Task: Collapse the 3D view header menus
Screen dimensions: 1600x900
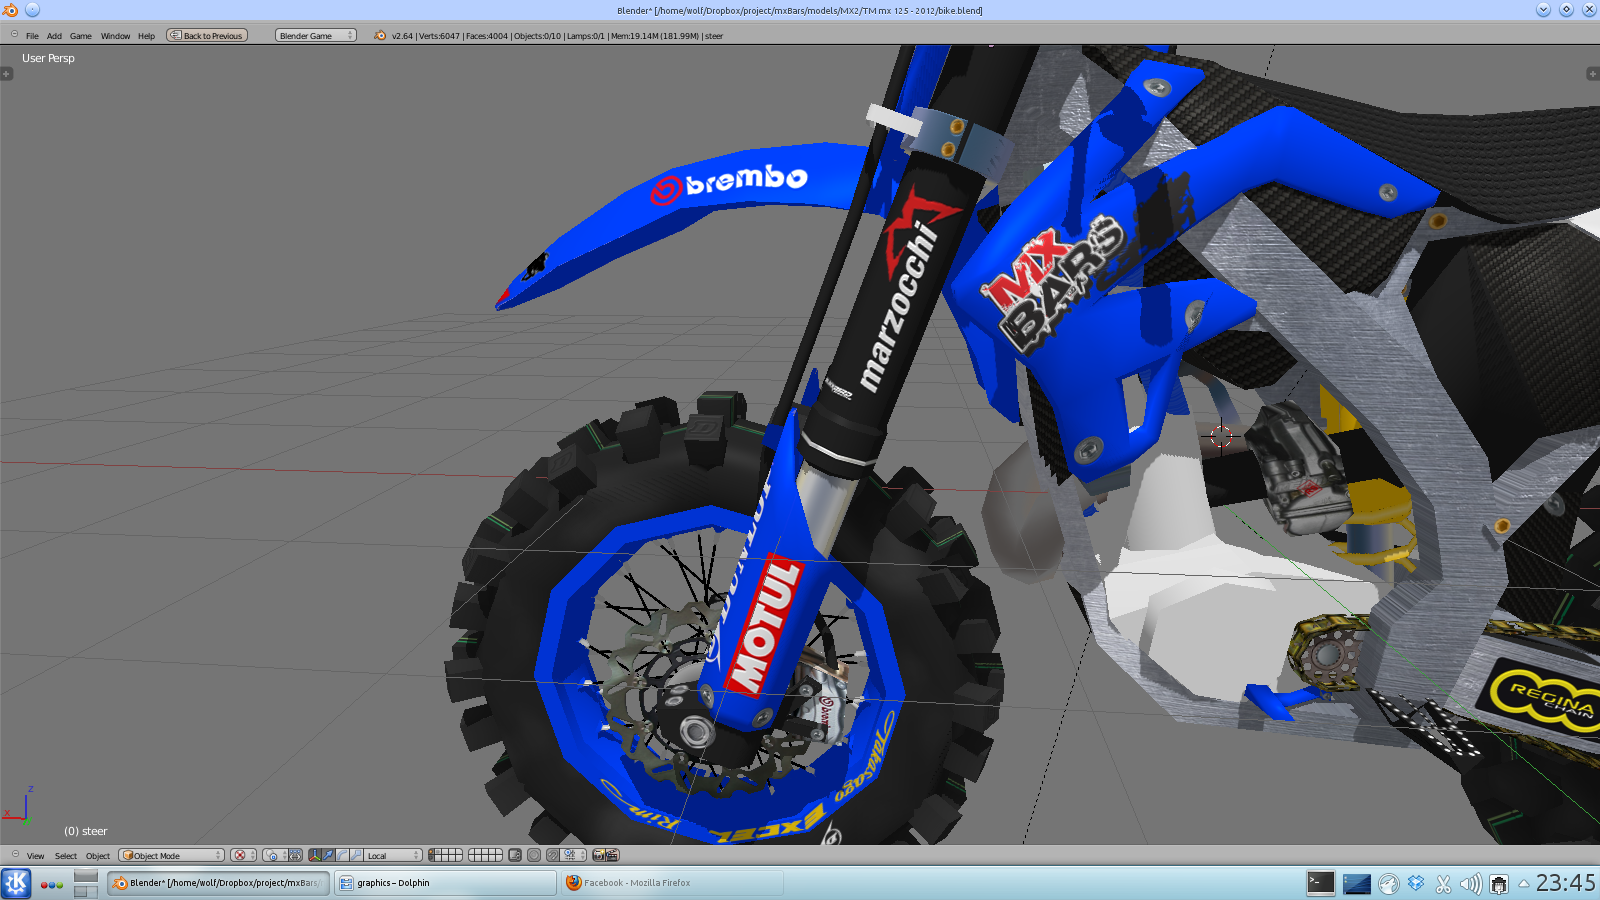Action: point(15,854)
